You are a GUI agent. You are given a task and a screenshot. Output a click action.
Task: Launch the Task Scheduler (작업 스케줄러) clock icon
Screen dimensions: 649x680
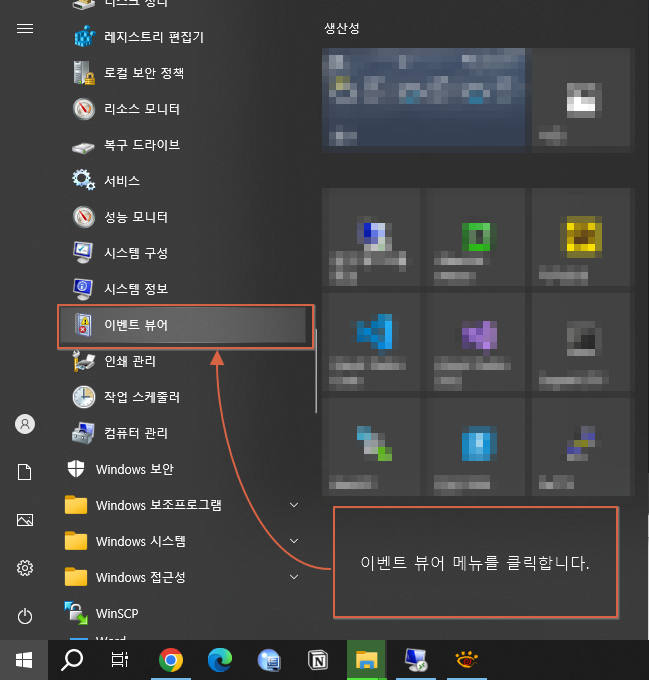[x=84, y=397]
